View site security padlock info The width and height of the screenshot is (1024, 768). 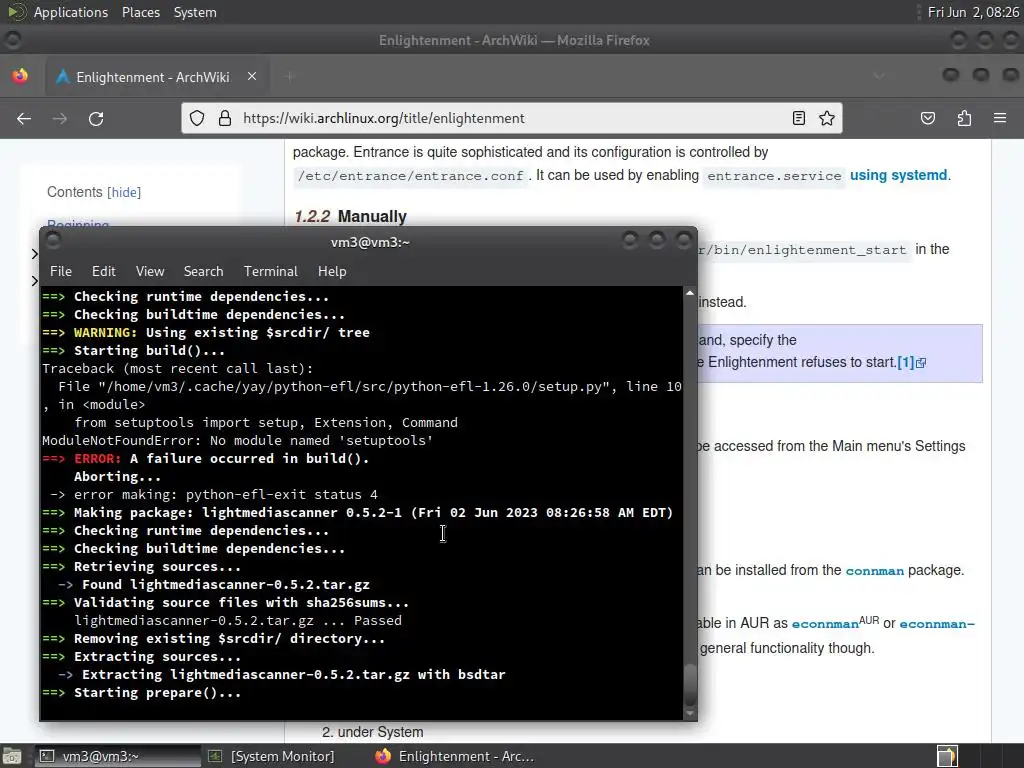(225, 118)
